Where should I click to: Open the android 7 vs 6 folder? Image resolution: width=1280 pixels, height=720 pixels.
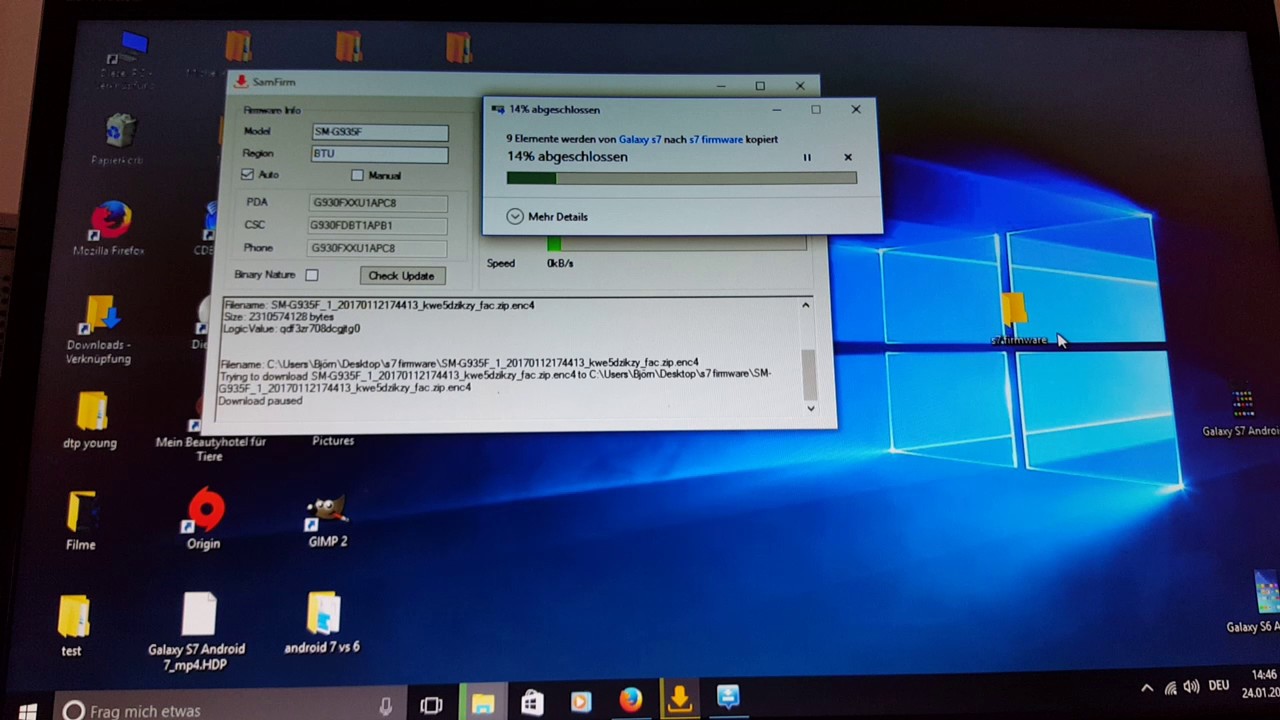coord(322,623)
